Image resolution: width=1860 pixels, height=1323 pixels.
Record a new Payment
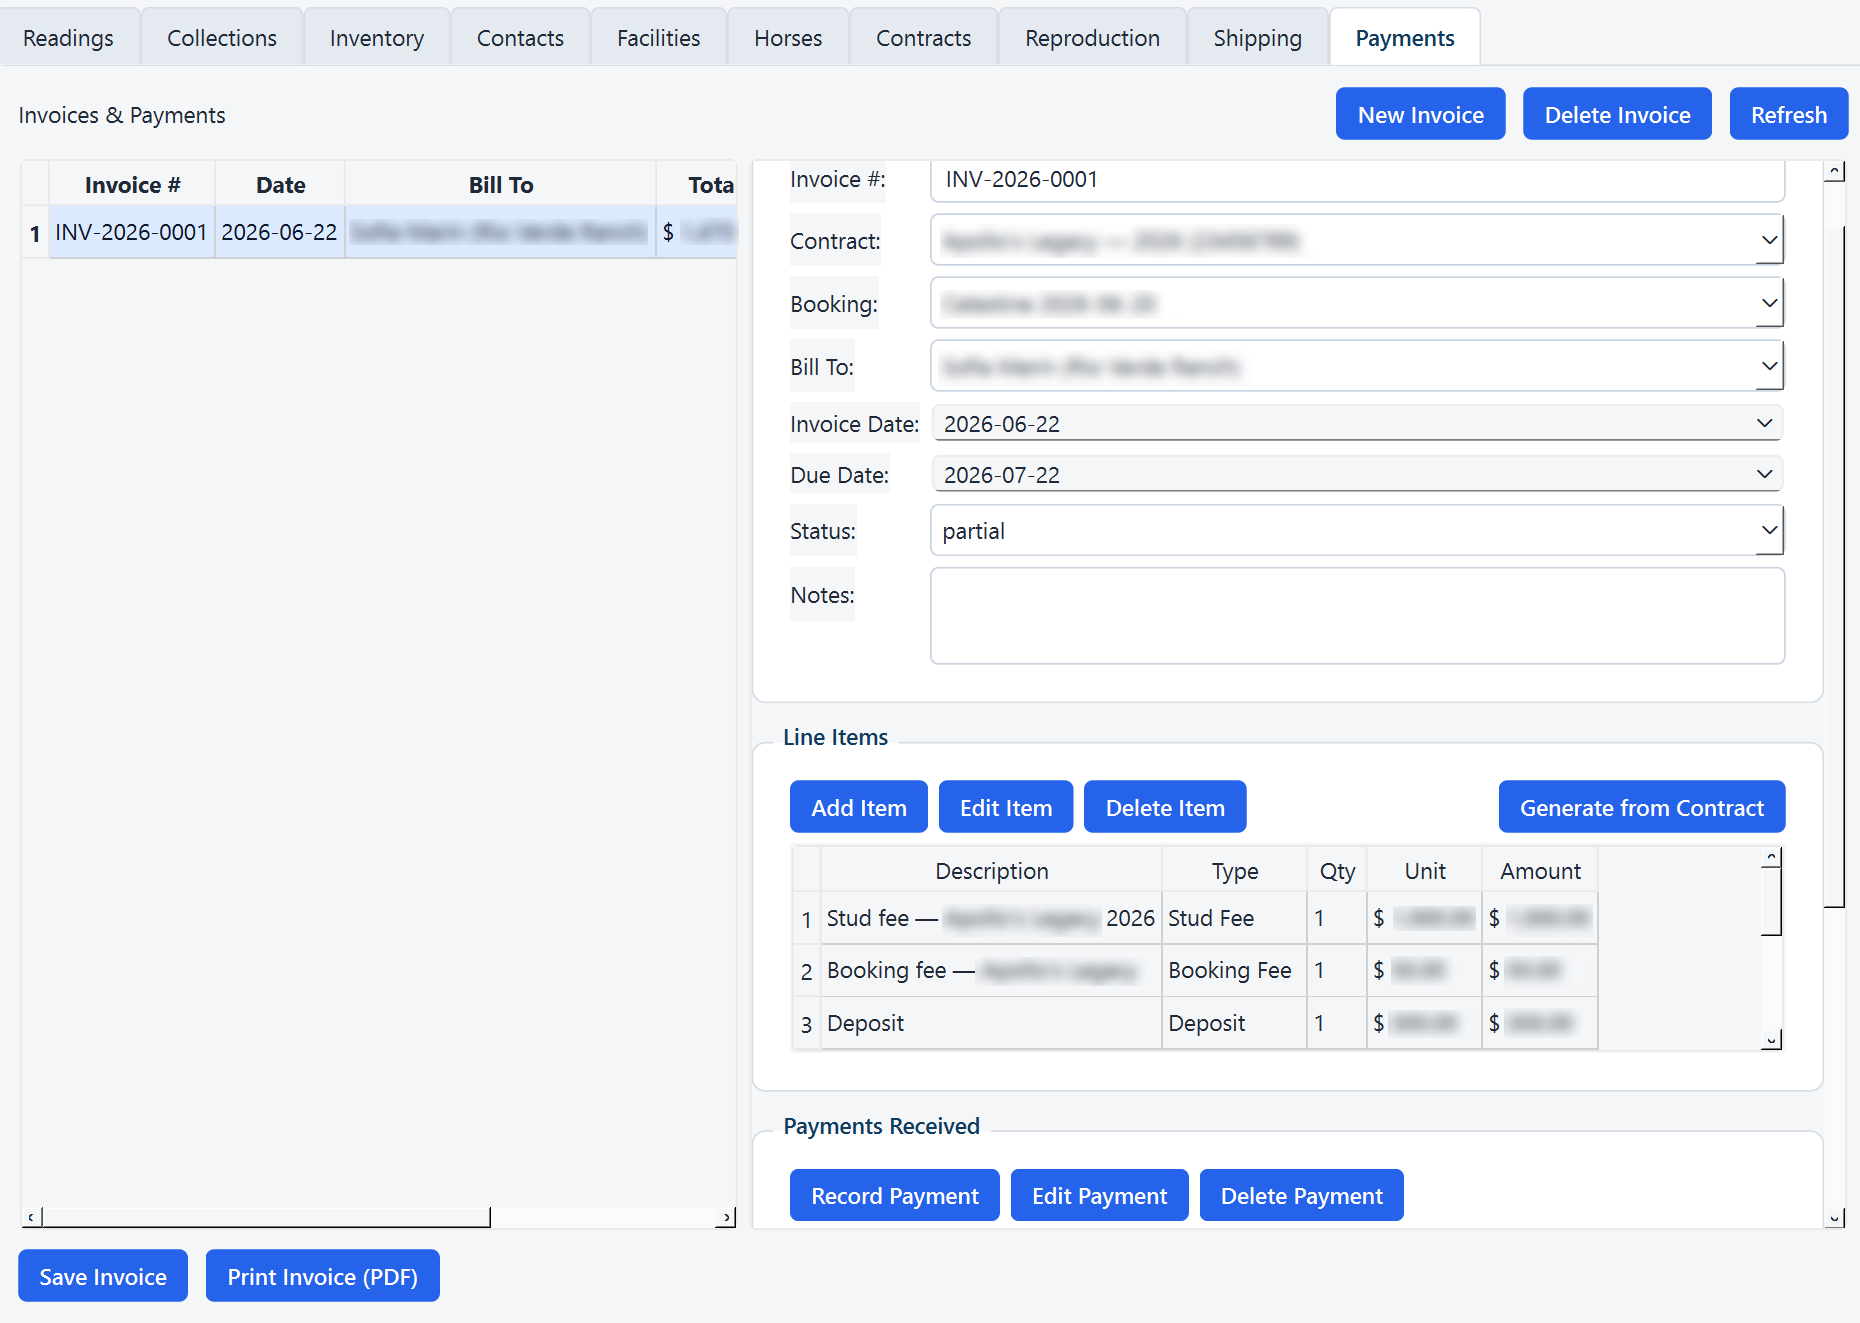point(895,1195)
